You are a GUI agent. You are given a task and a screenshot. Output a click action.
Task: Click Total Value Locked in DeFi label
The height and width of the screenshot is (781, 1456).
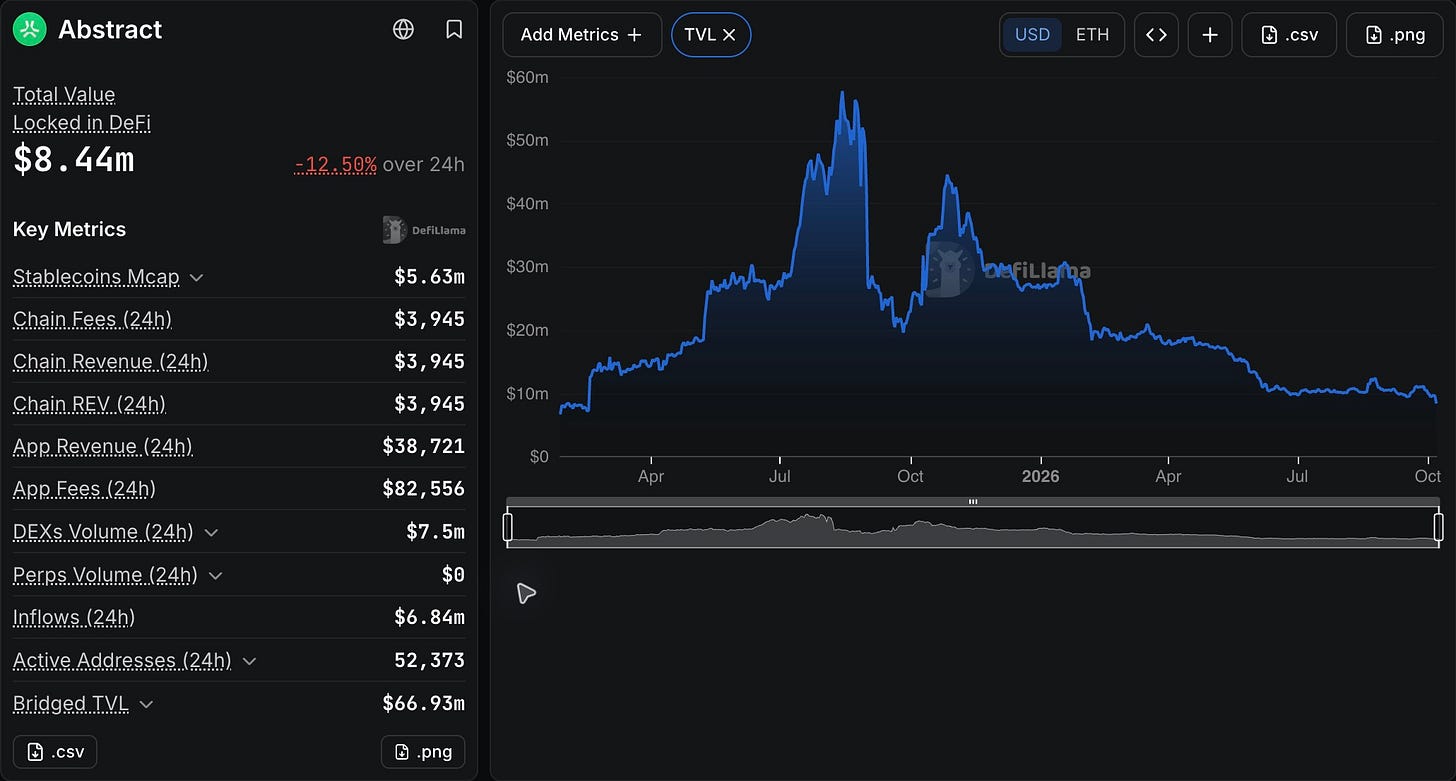(82, 109)
